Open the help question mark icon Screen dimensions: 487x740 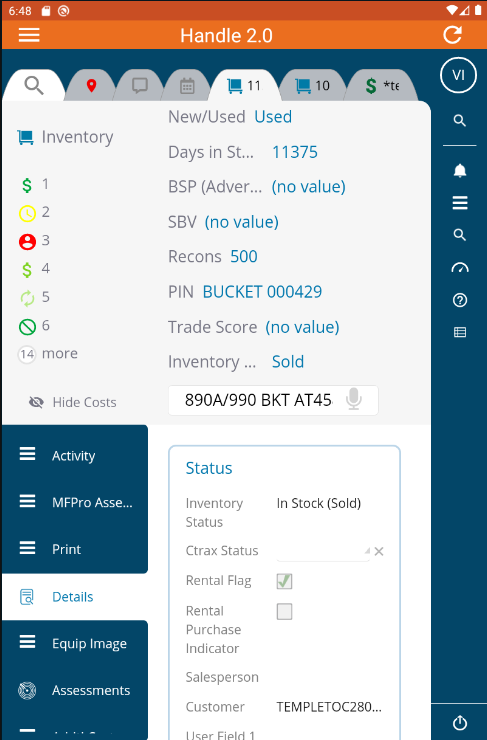[x=460, y=300]
